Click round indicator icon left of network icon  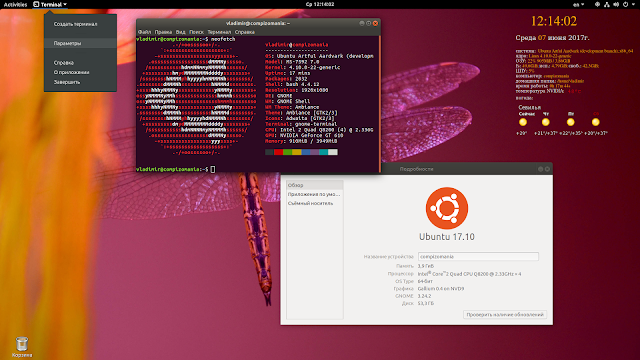tap(597, 4)
